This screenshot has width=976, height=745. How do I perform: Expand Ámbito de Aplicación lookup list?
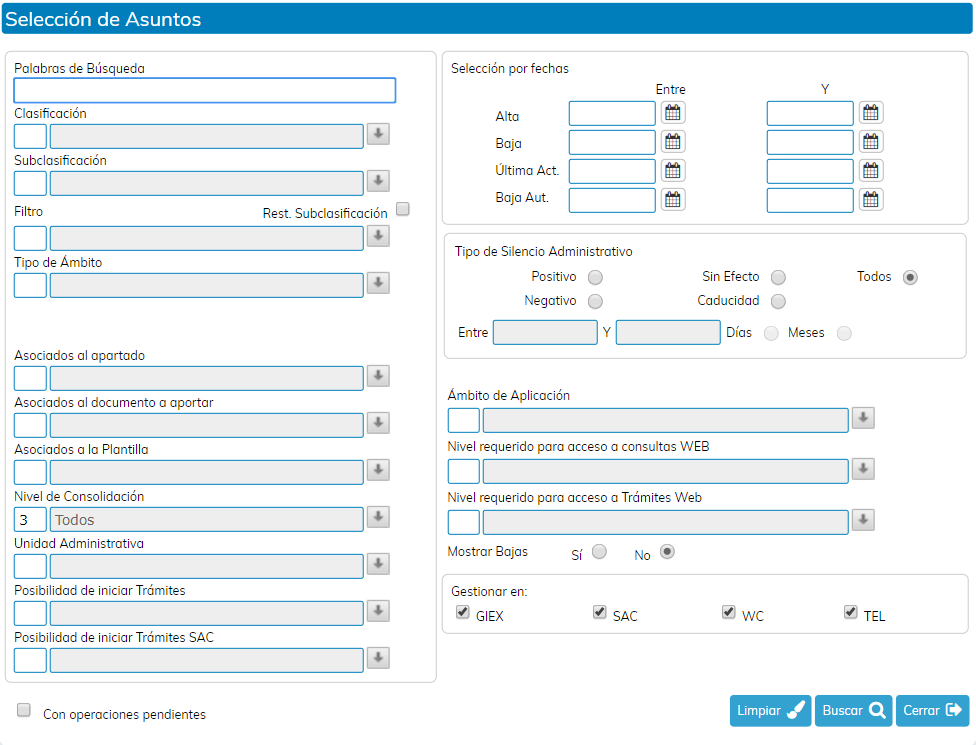pyautogui.click(x=863, y=418)
